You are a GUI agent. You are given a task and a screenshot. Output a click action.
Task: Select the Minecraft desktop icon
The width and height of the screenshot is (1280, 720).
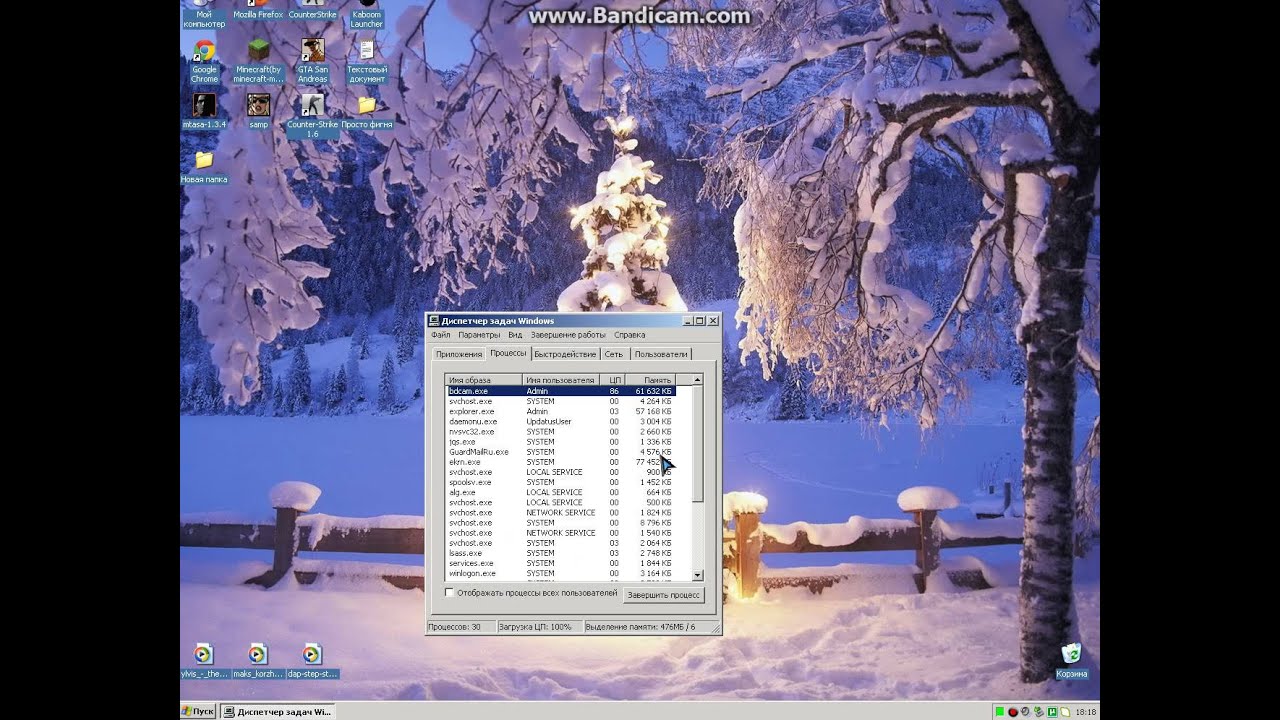pyautogui.click(x=258, y=60)
